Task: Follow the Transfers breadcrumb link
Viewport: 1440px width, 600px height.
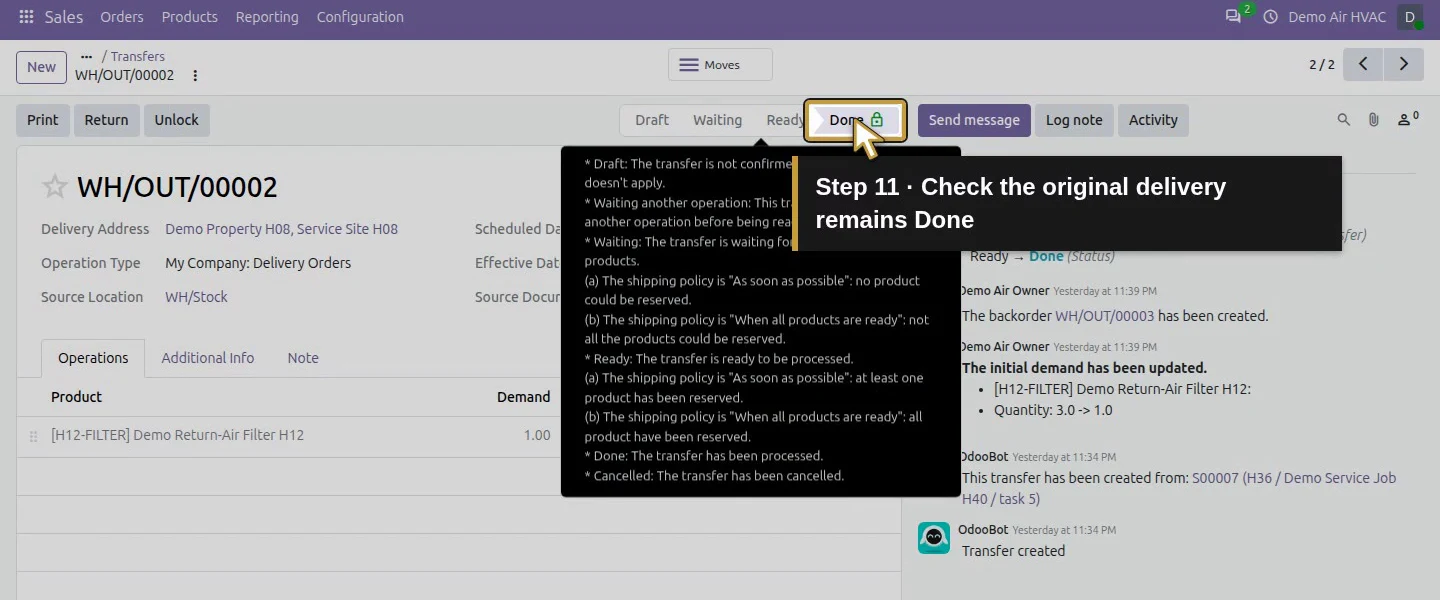Action: coord(138,57)
